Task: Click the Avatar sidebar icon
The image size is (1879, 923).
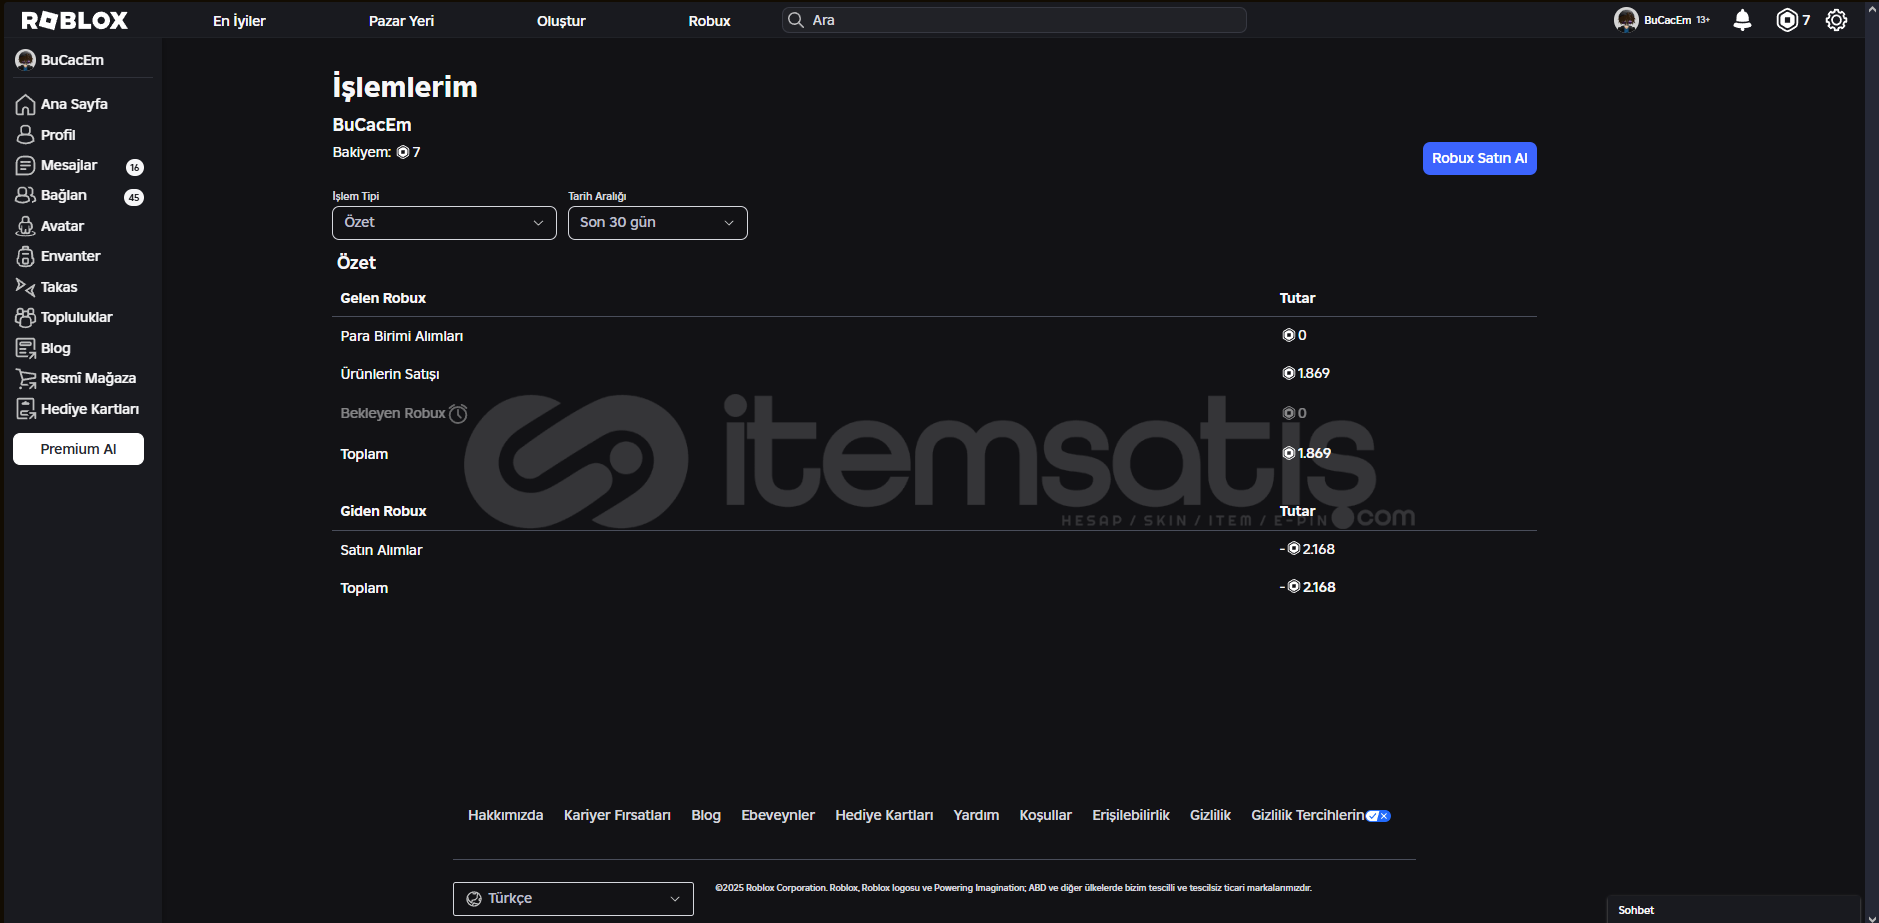Action: point(26,226)
